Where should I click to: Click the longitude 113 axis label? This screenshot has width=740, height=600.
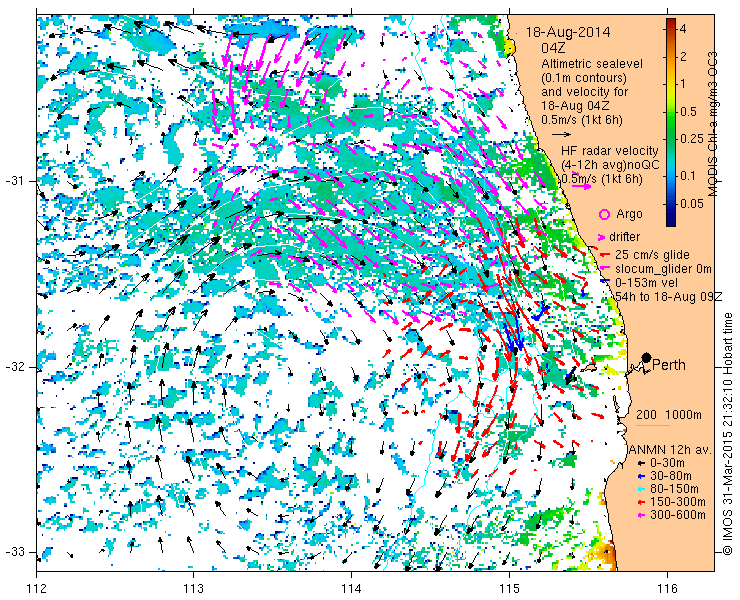click(194, 589)
